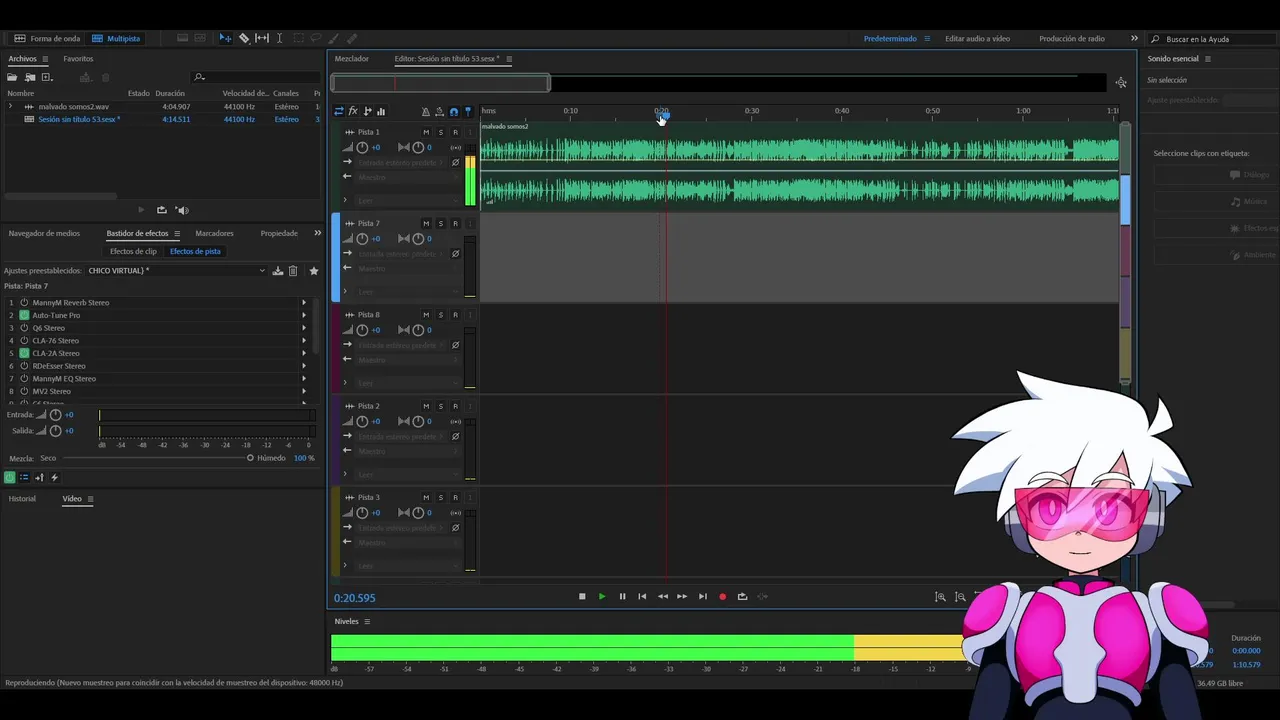
Task: Click the red Record button
Action: [x=722, y=597]
